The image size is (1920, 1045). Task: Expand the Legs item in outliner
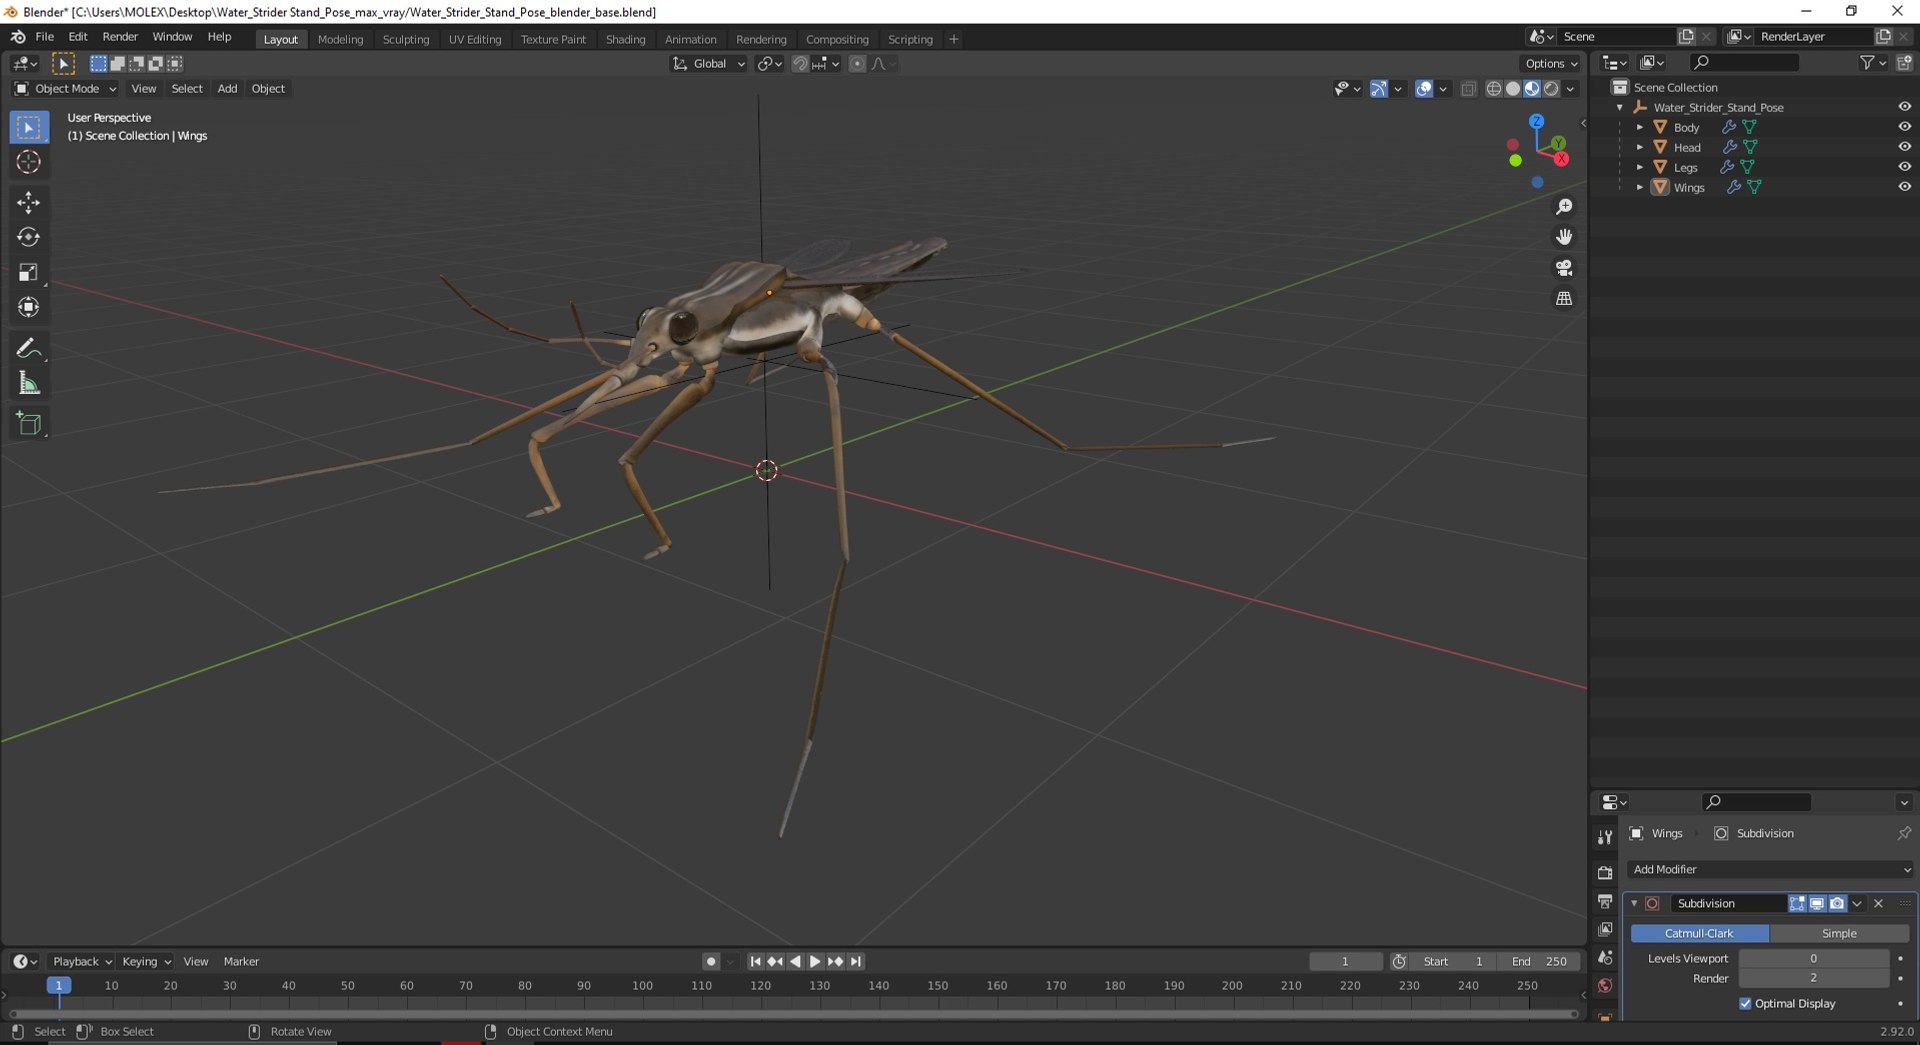(x=1640, y=167)
